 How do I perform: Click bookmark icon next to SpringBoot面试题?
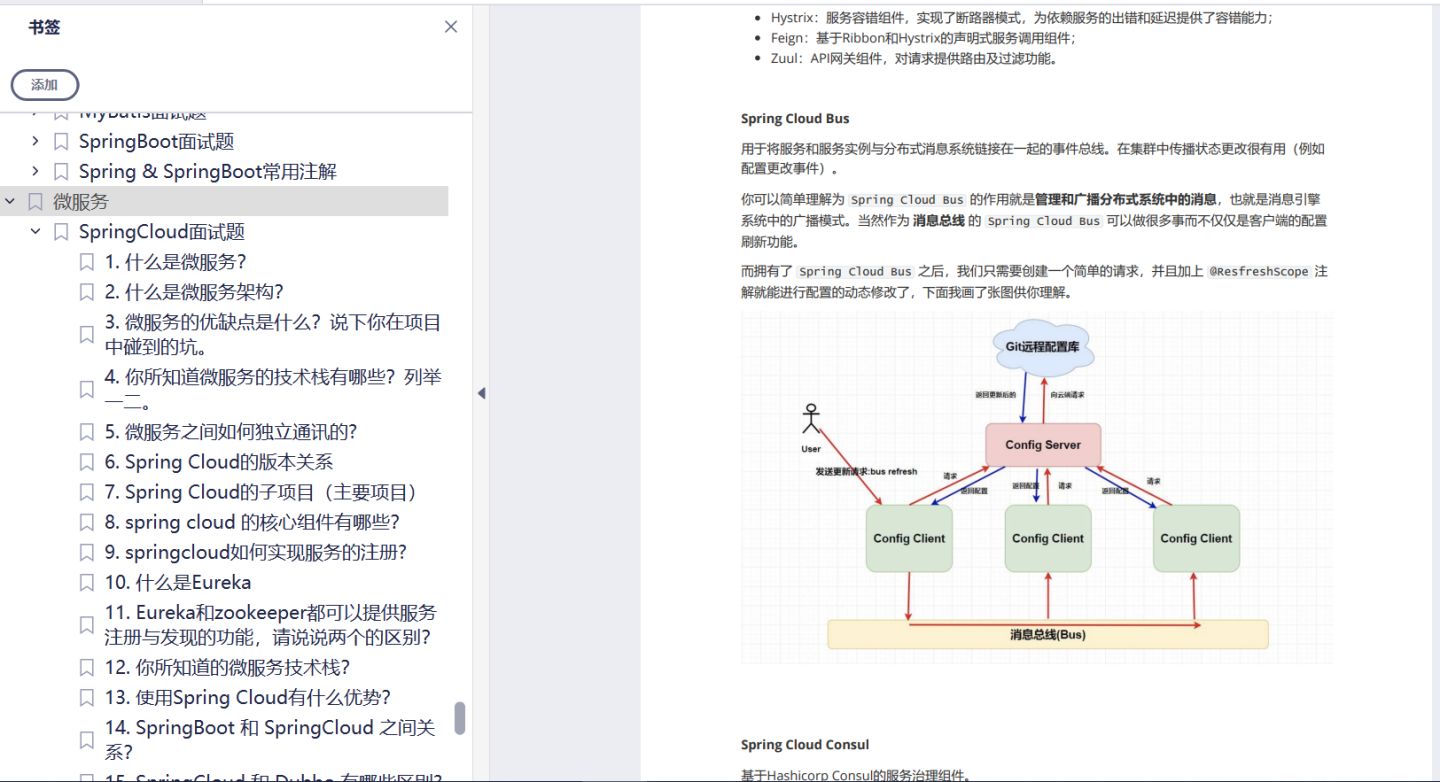click(61, 142)
